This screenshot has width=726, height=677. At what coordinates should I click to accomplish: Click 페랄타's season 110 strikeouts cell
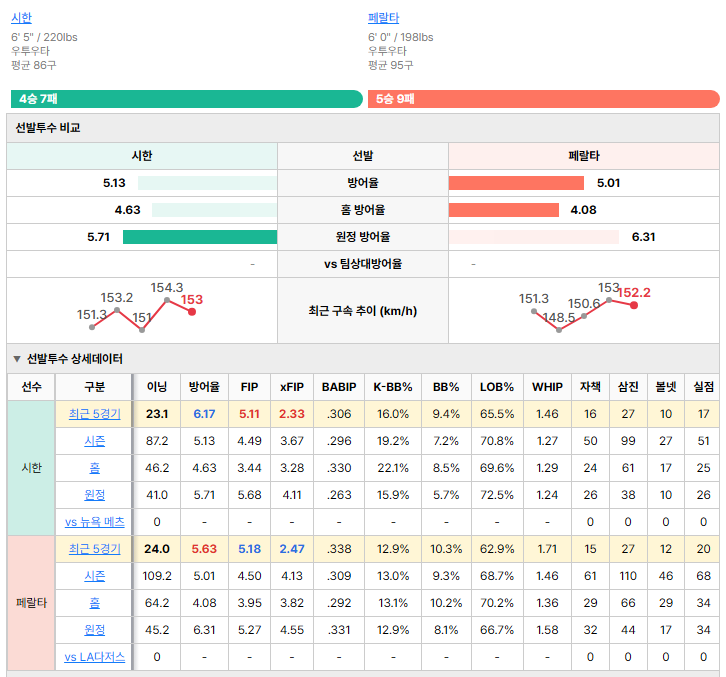tap(628, 576)
